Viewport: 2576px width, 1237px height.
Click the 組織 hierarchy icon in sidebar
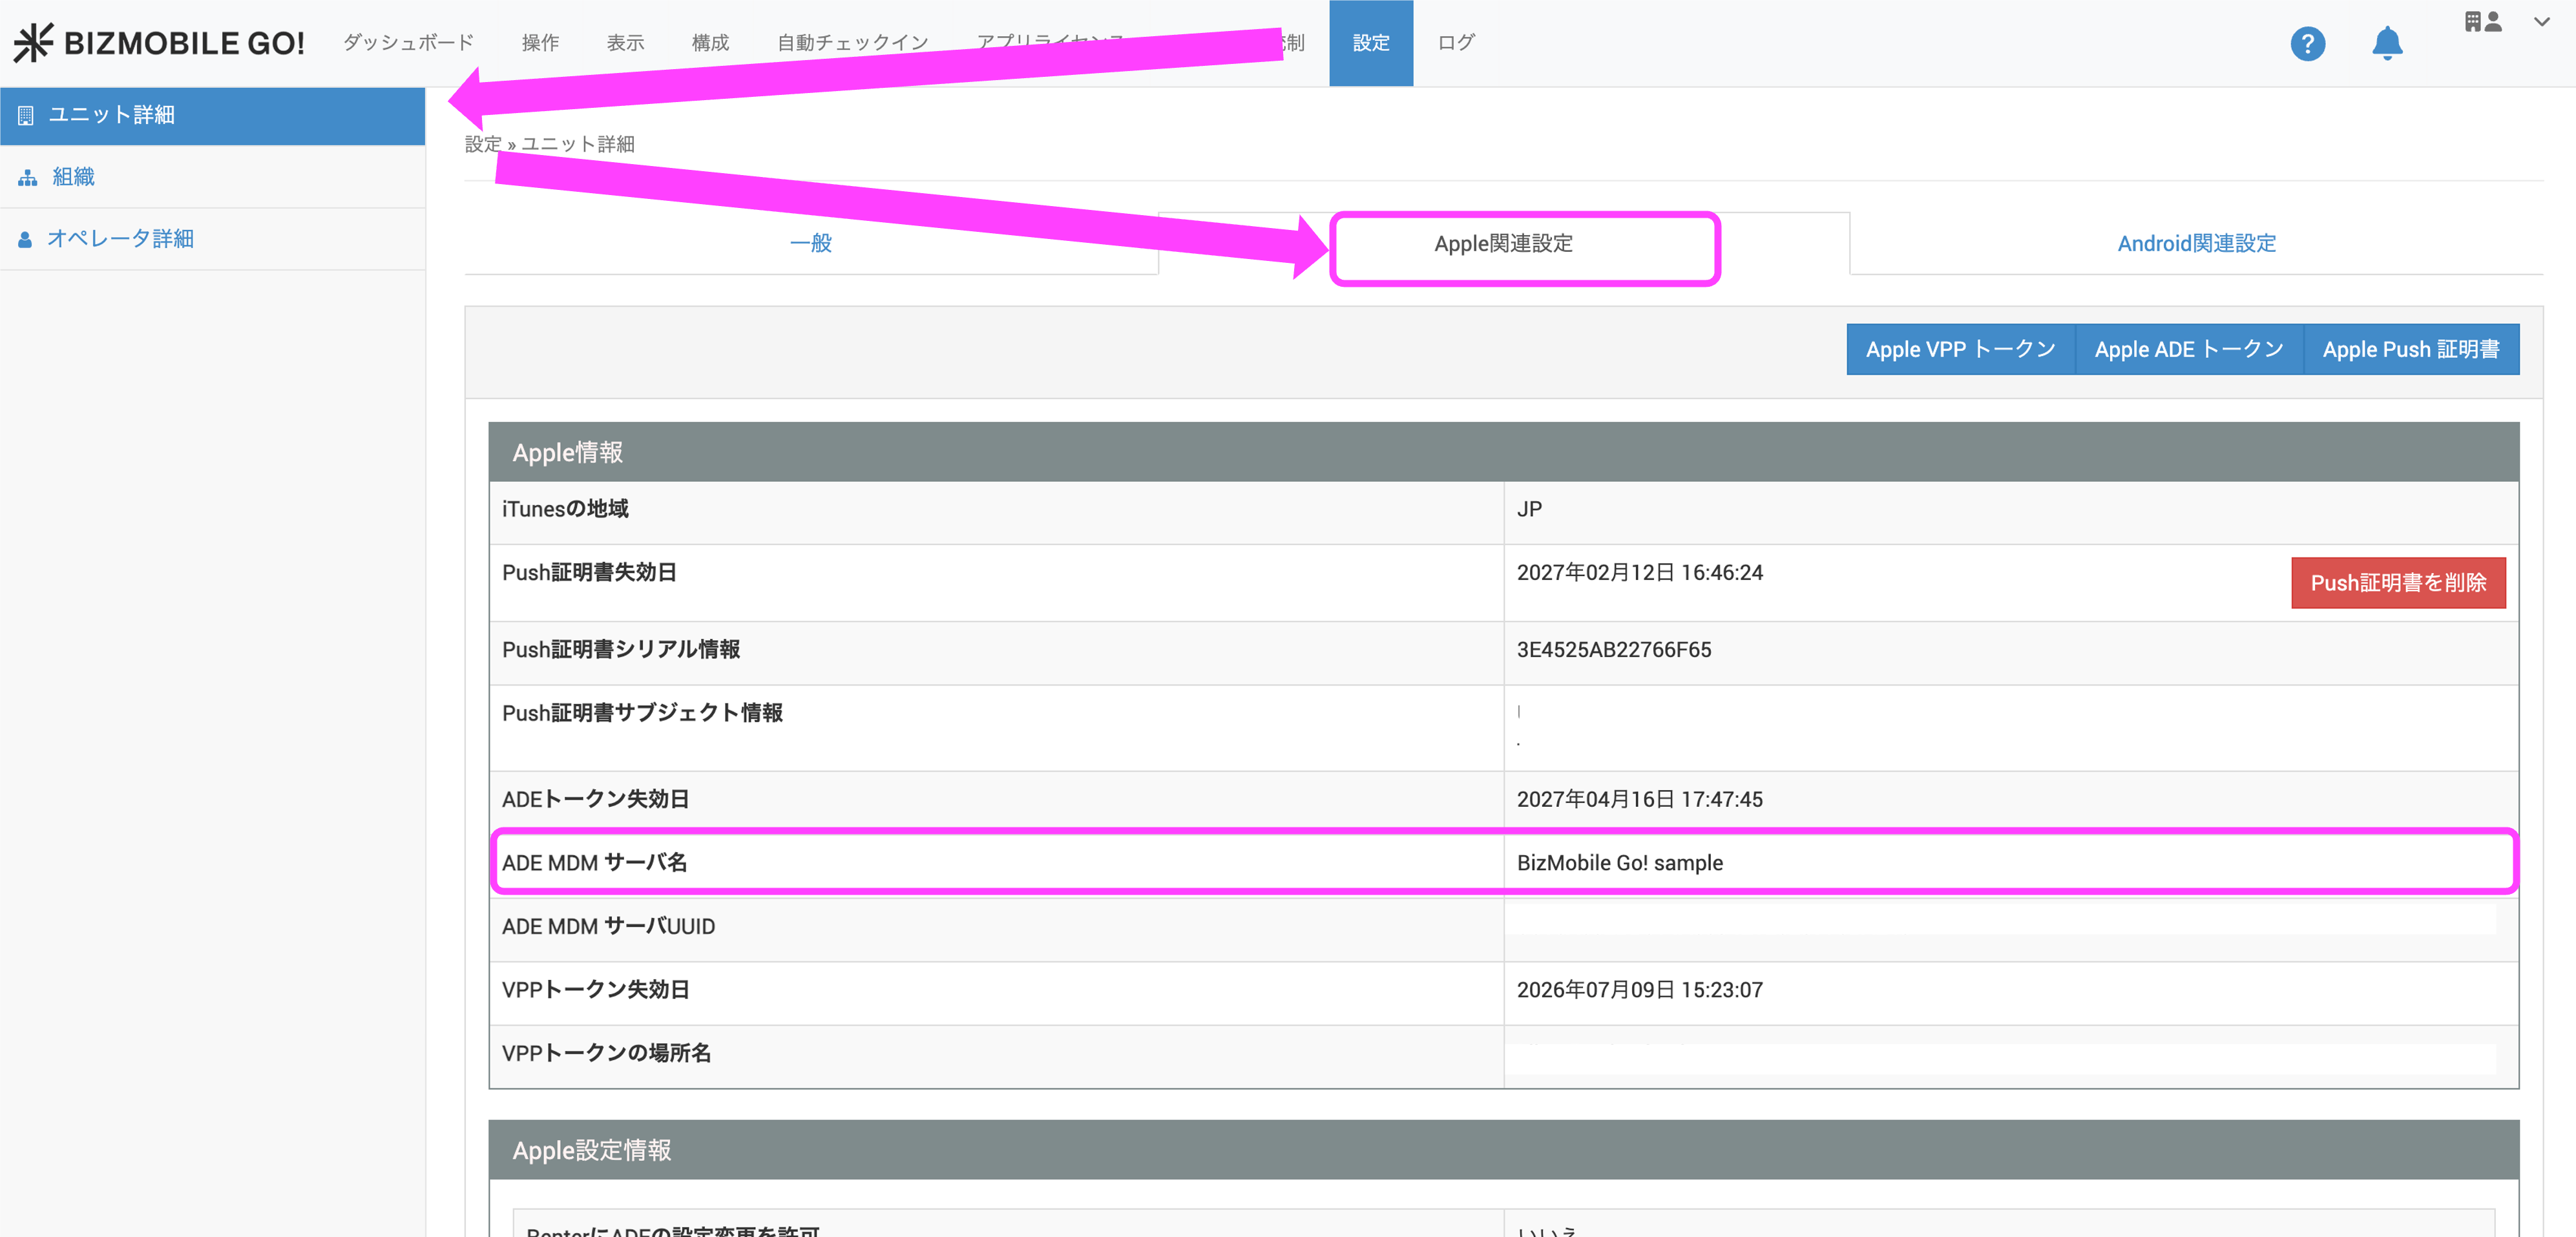(28, 177)
